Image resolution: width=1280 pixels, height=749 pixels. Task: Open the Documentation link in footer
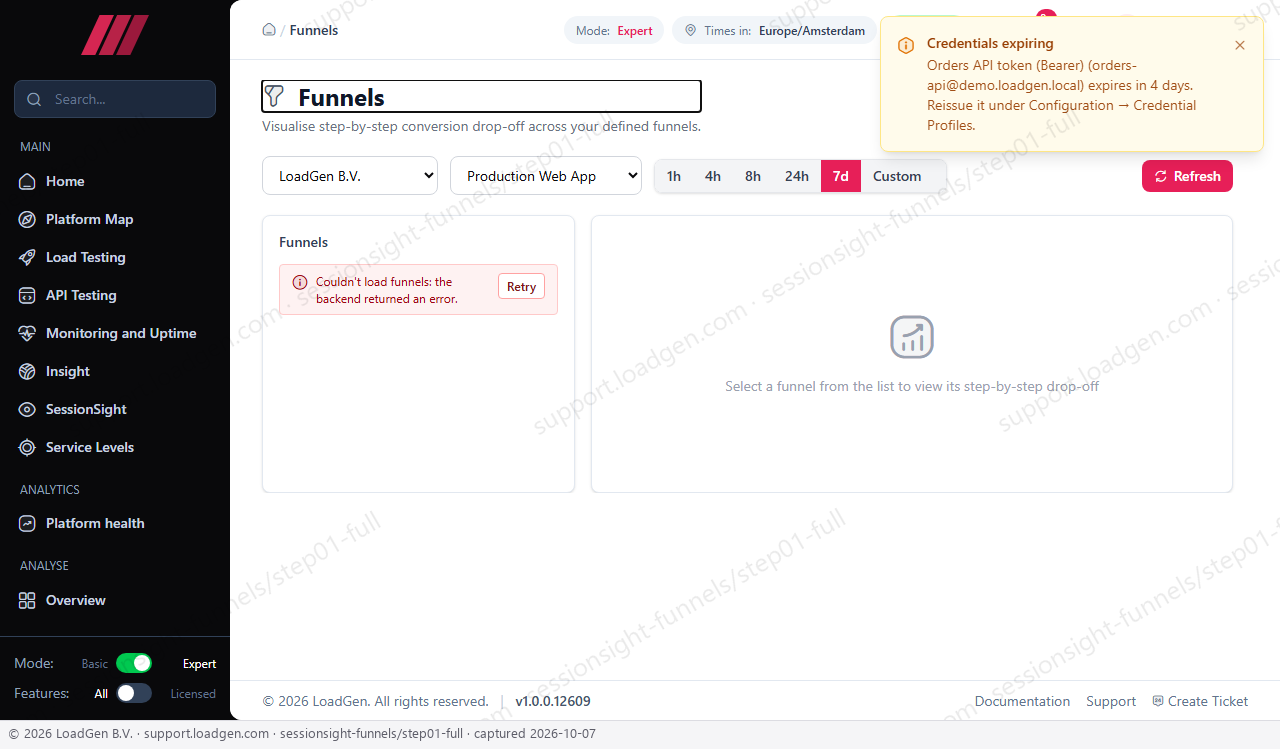pos(1022,701)
